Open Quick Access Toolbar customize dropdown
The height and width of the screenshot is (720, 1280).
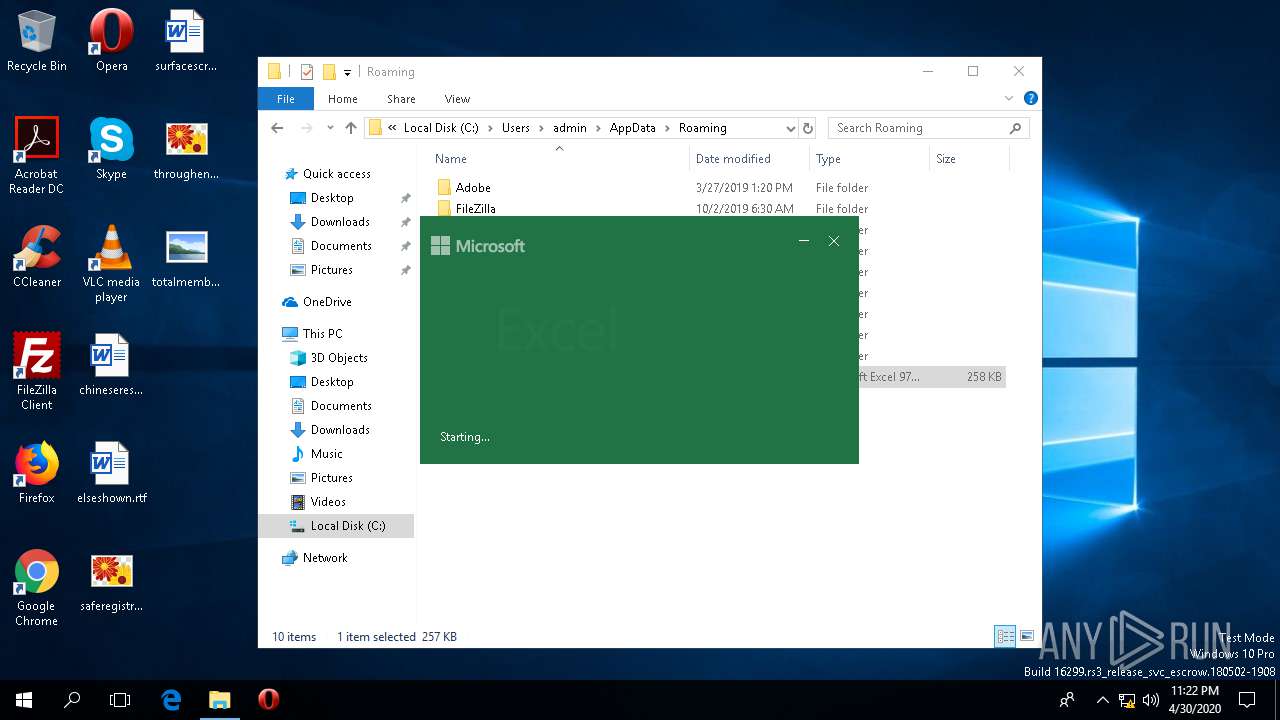click(x=347, y=72)
